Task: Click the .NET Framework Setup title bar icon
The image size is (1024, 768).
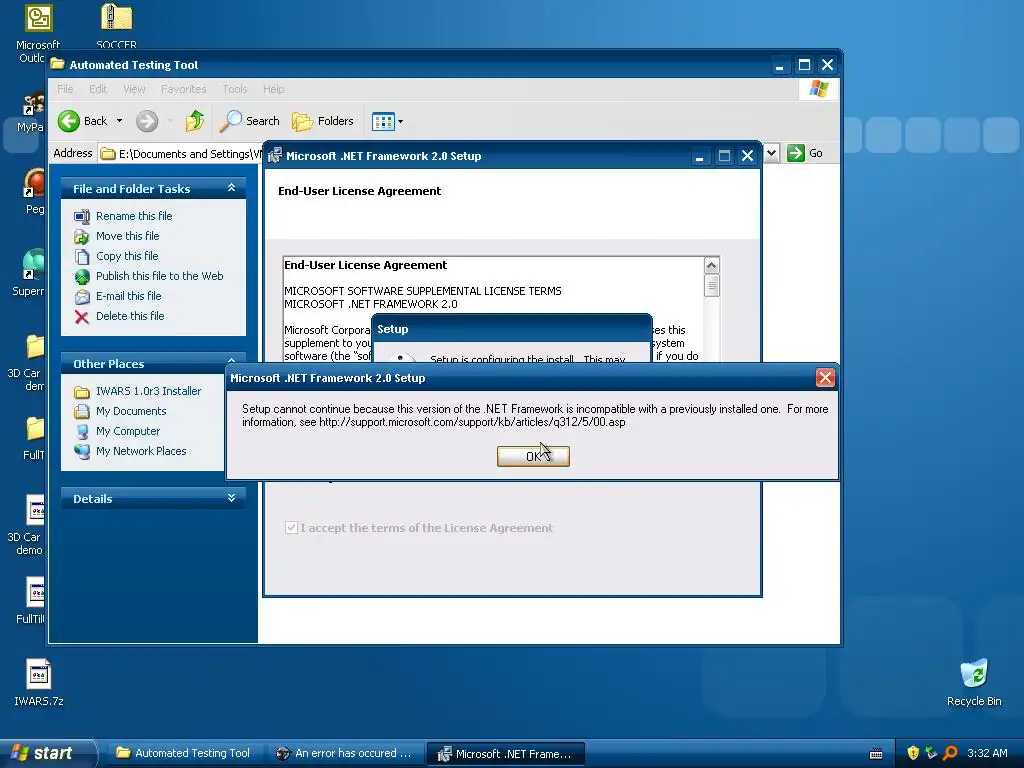Action: (x=275, y=155)
